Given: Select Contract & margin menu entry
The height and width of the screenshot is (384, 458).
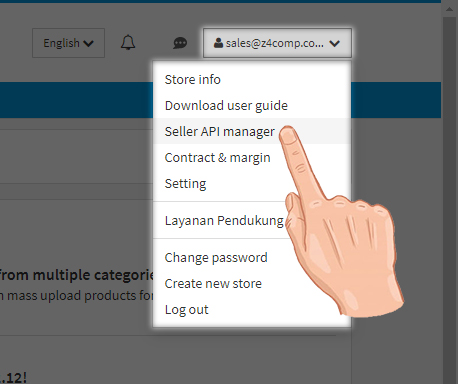Looking at the screenshot, I should [x=252, y=157].
